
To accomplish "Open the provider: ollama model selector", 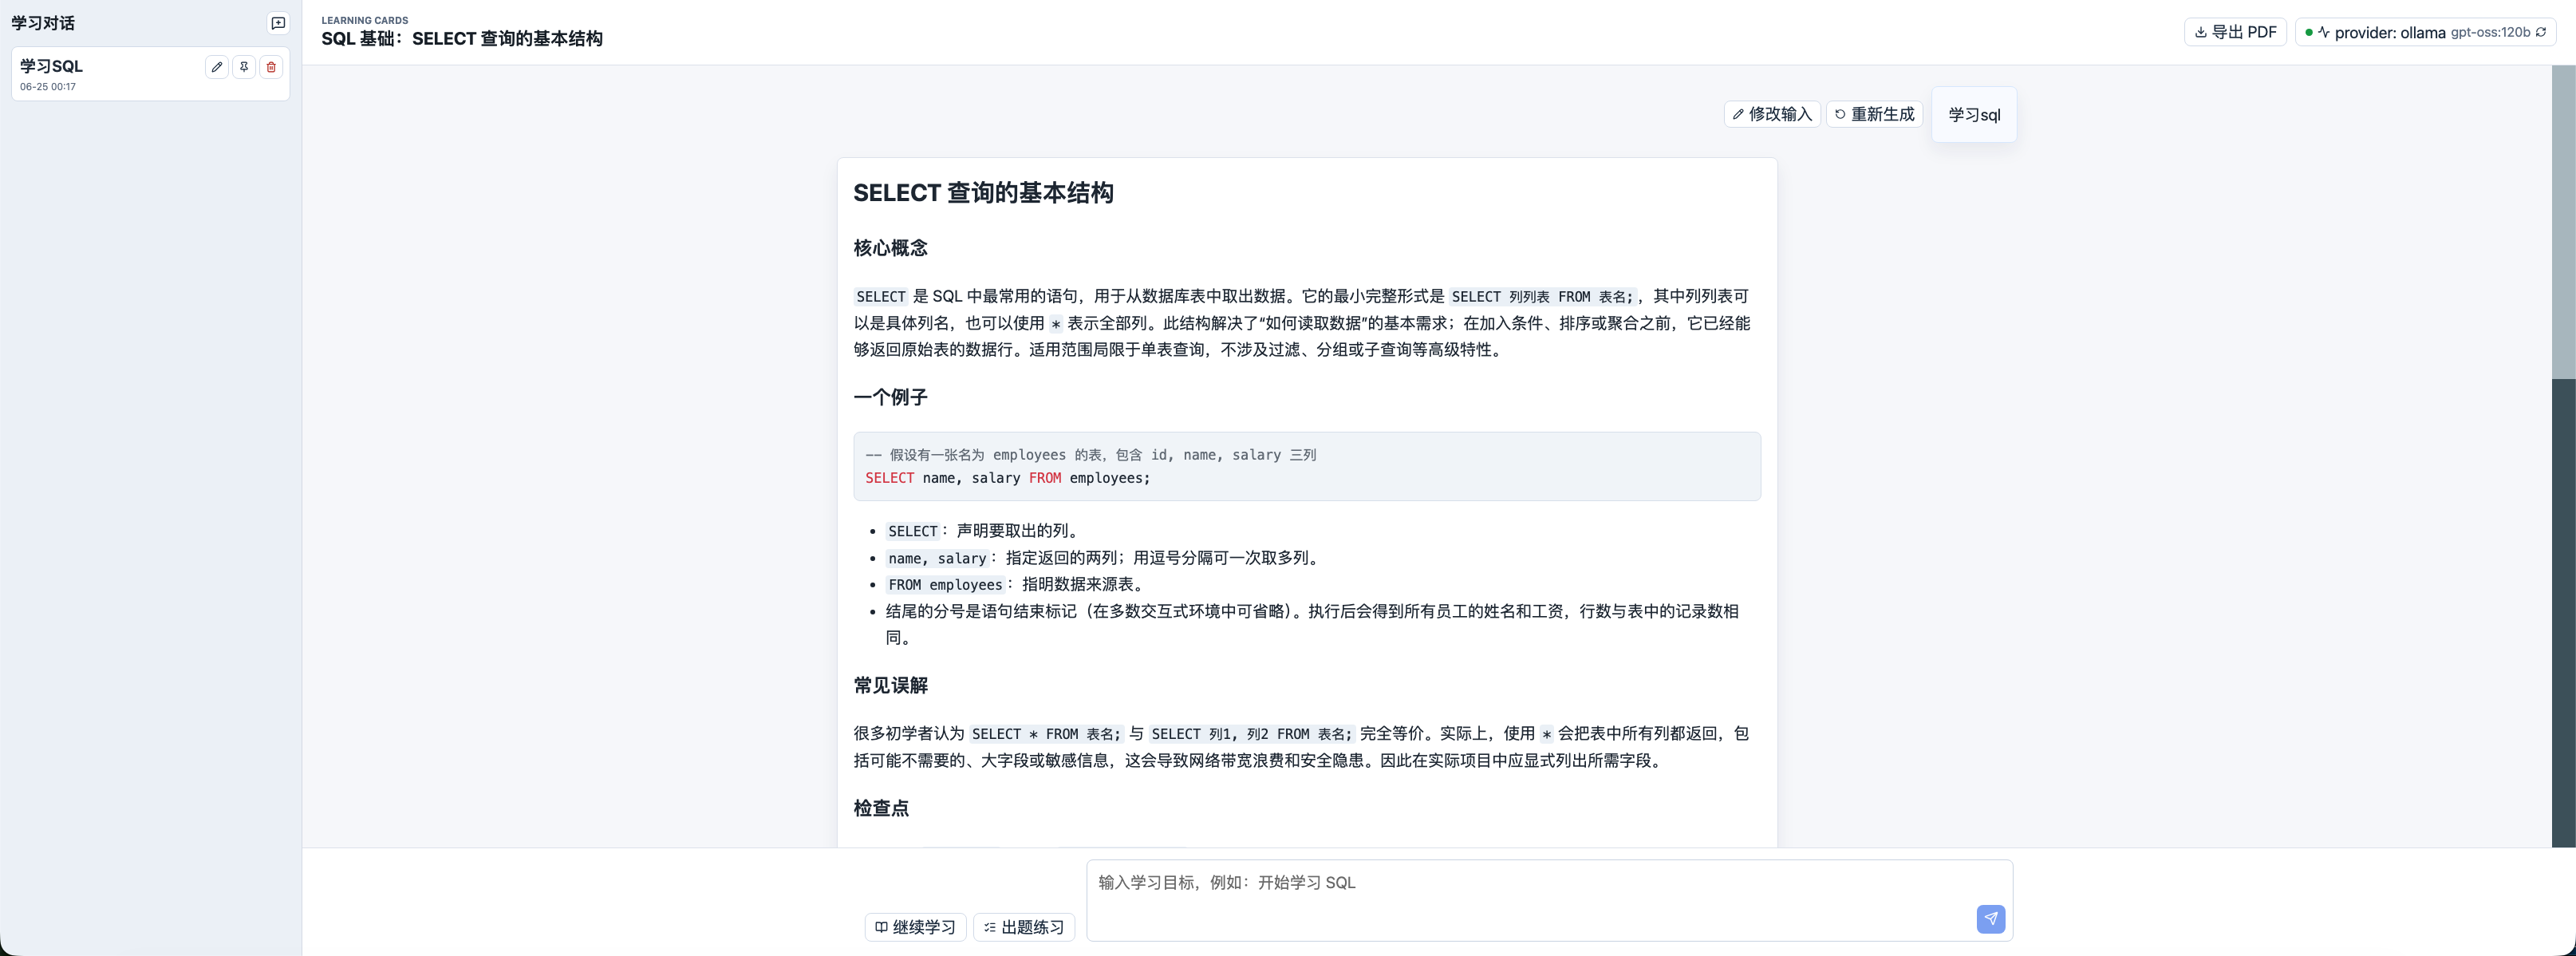I will pos(2425,32).
